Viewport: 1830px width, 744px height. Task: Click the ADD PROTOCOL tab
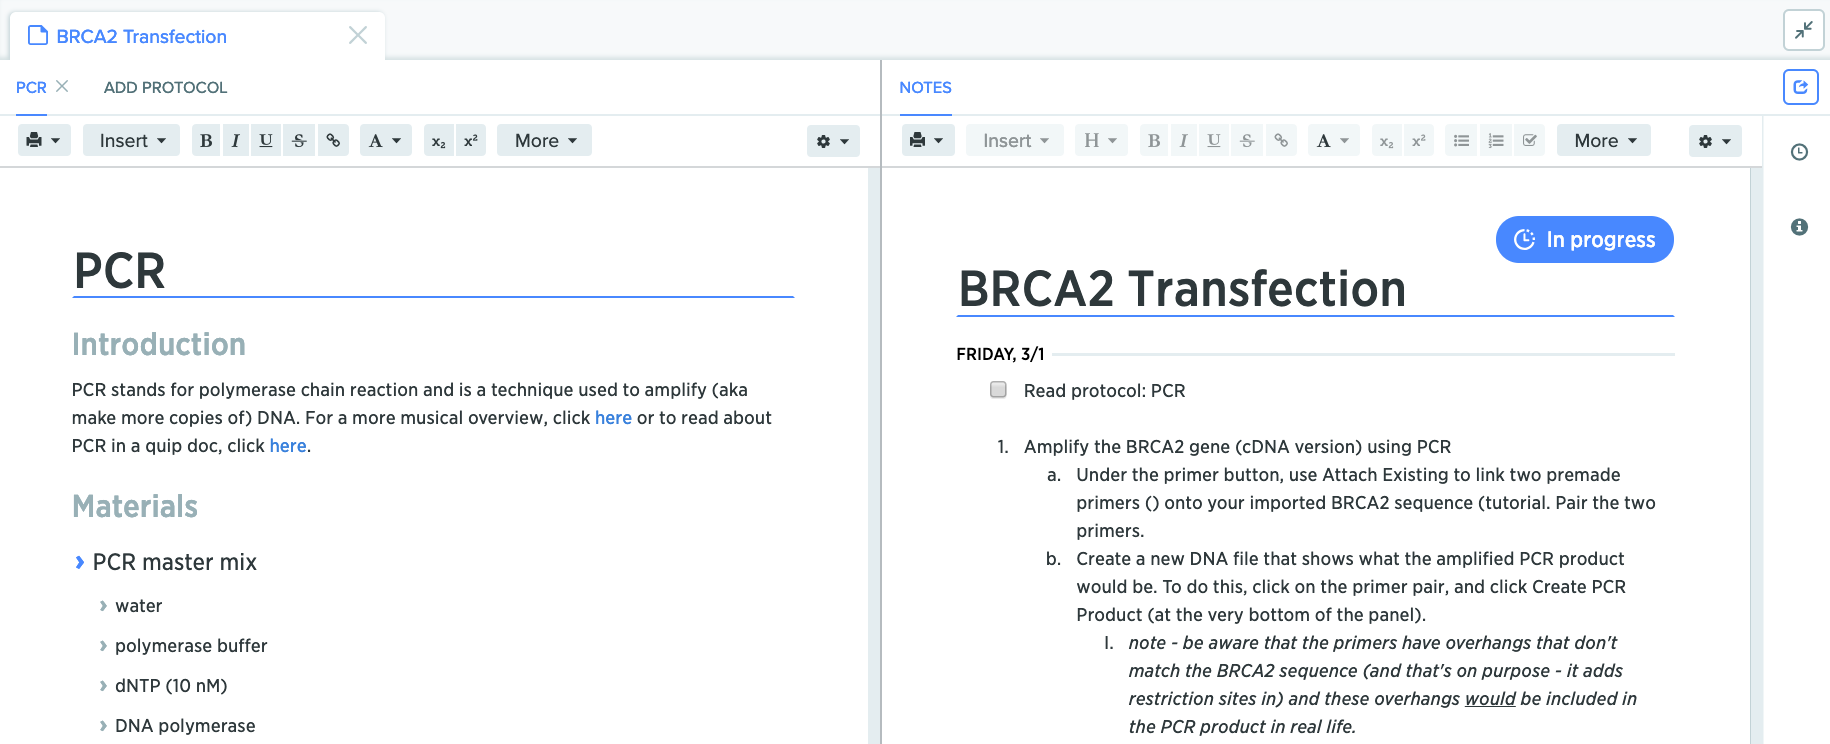pos(165,88)
